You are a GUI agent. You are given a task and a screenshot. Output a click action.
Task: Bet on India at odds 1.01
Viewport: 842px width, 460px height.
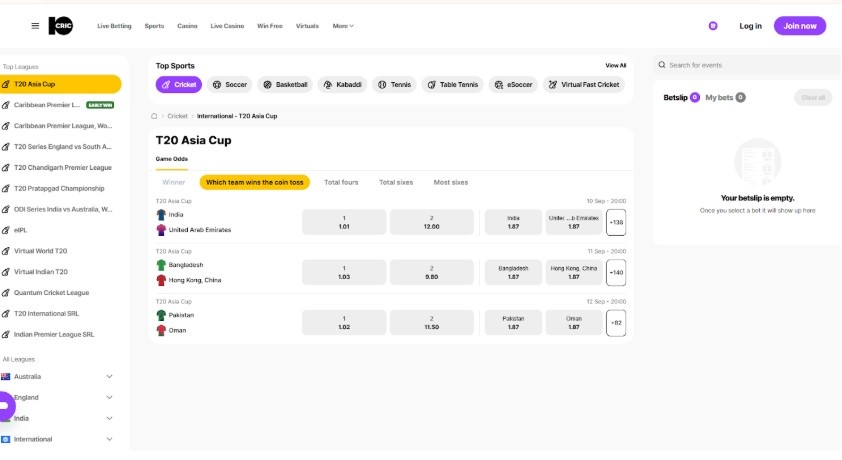(x=344, y=222)
